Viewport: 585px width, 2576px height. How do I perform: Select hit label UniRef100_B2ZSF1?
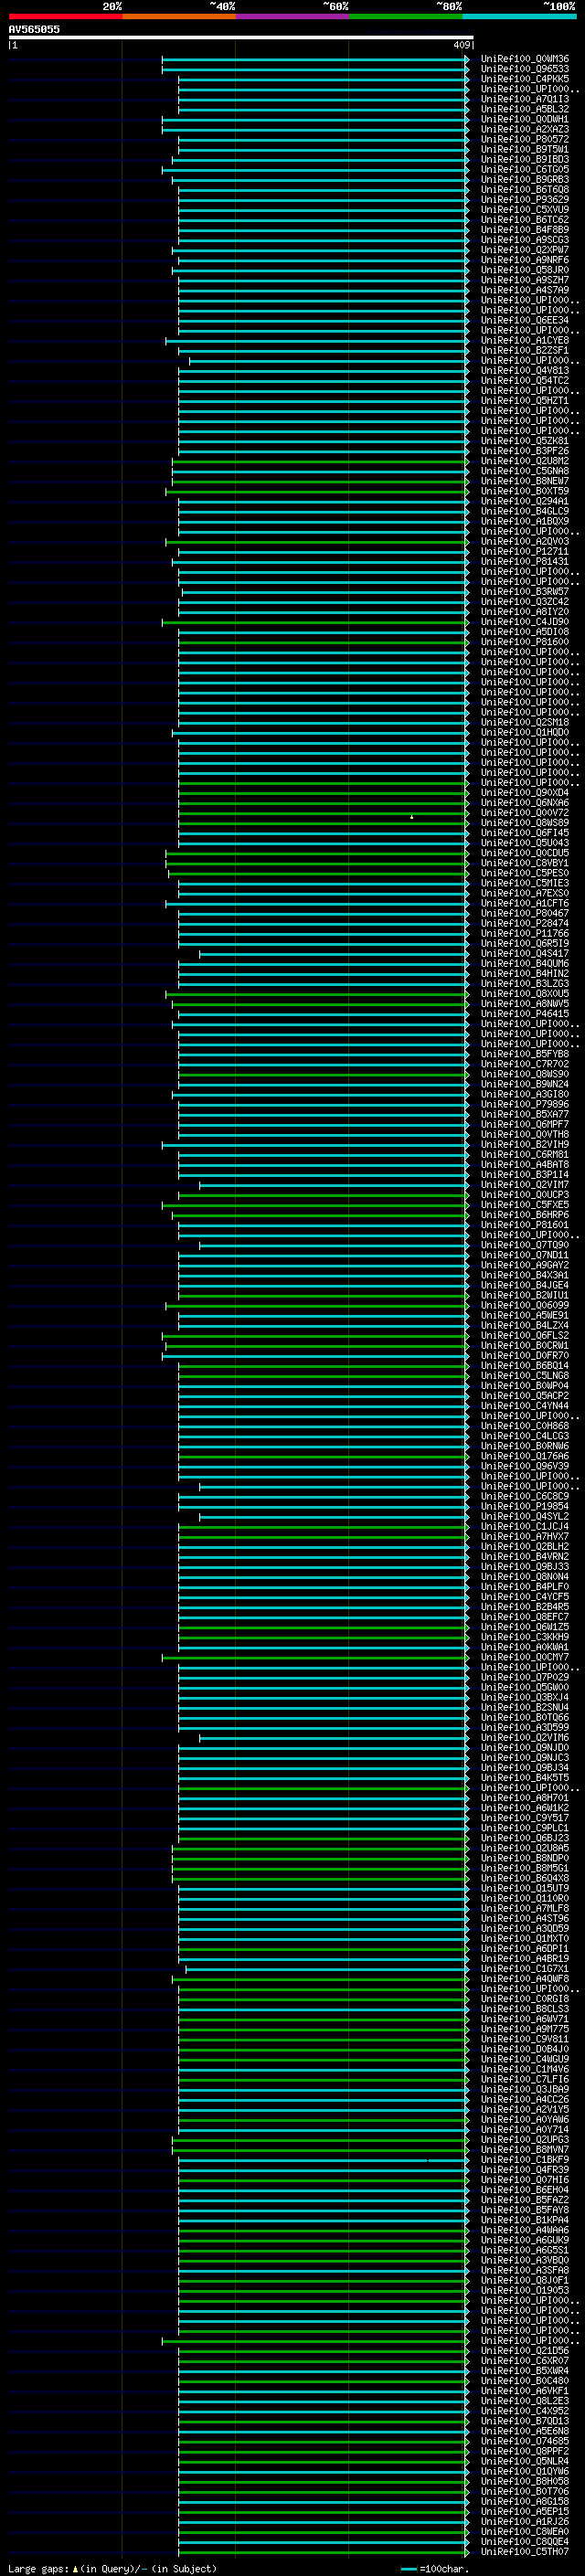525,350
